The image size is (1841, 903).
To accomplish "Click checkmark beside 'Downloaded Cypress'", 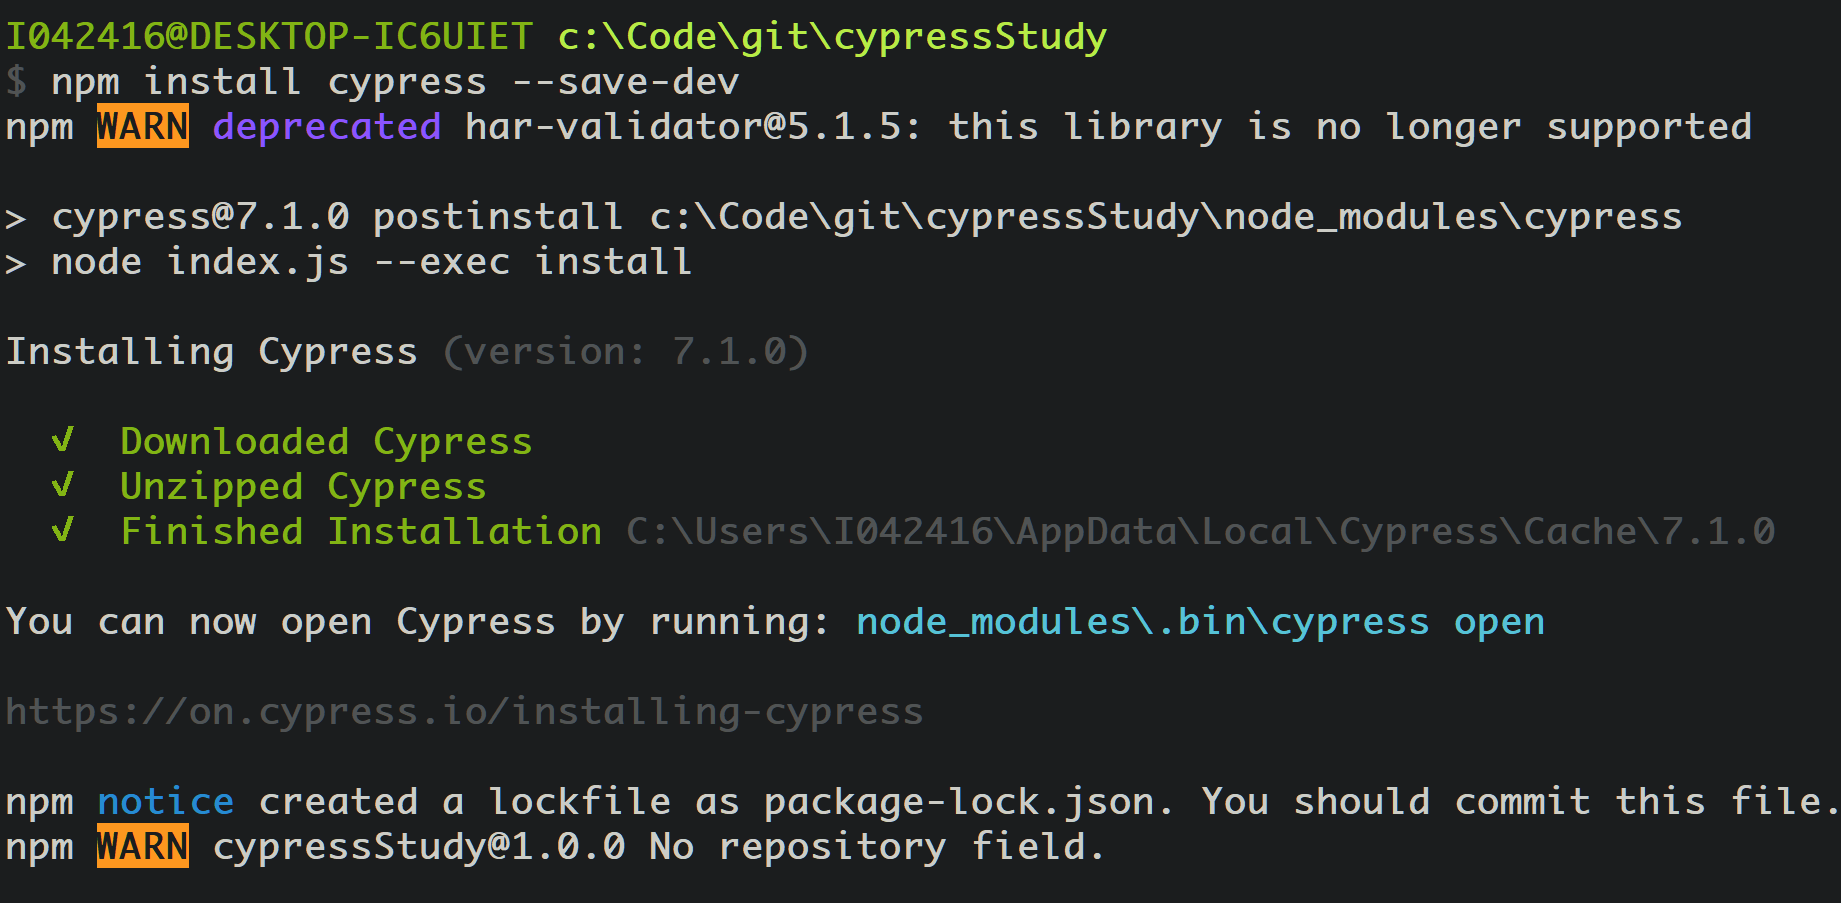I will (x=63, y=440).
